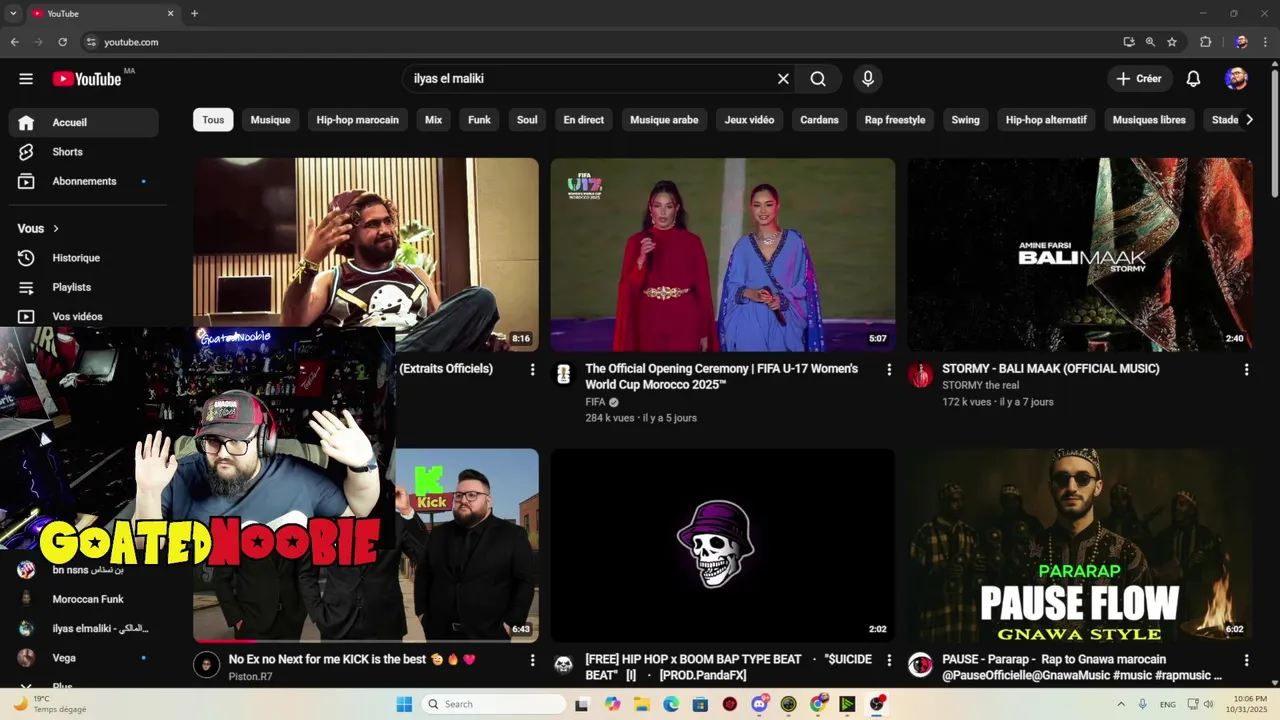Screen dimensions: 1280x720
Task: Click the install app icon in address bar
Action: click(x=1129, y=42)
